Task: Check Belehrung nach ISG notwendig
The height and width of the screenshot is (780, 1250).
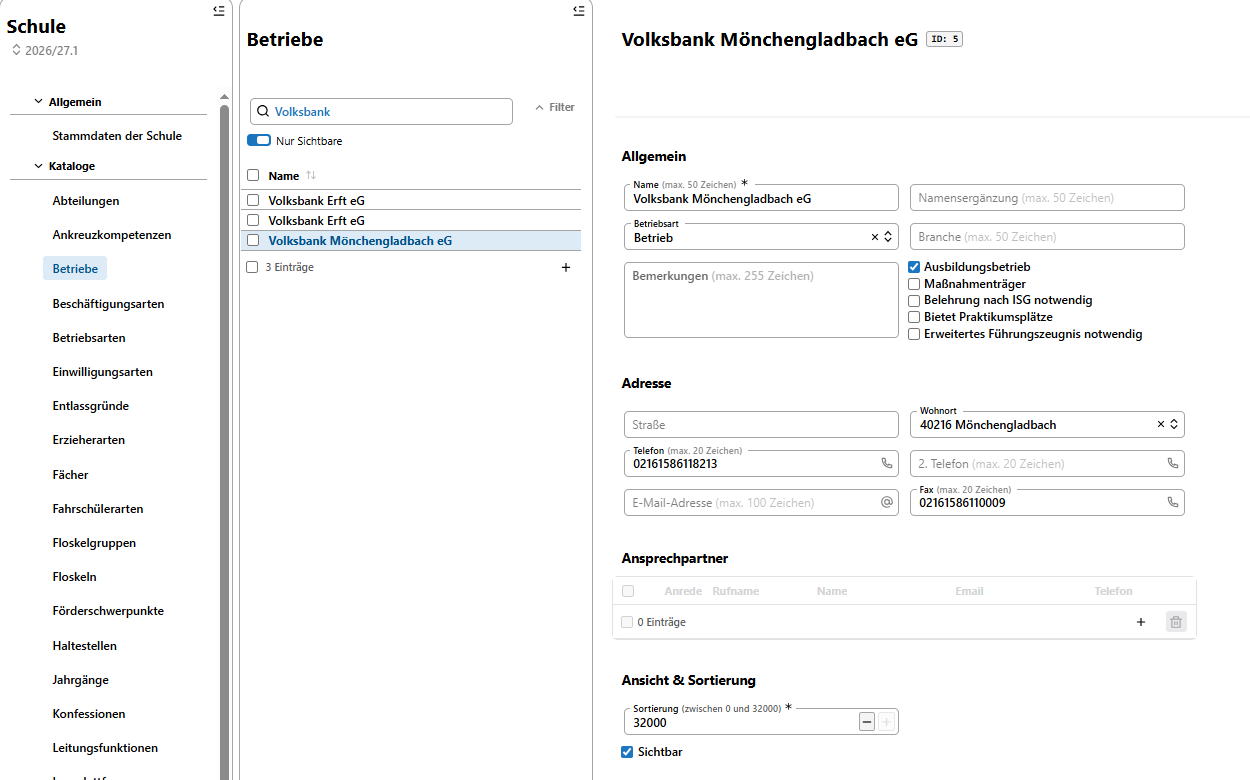Action: [x=914, y=301]
